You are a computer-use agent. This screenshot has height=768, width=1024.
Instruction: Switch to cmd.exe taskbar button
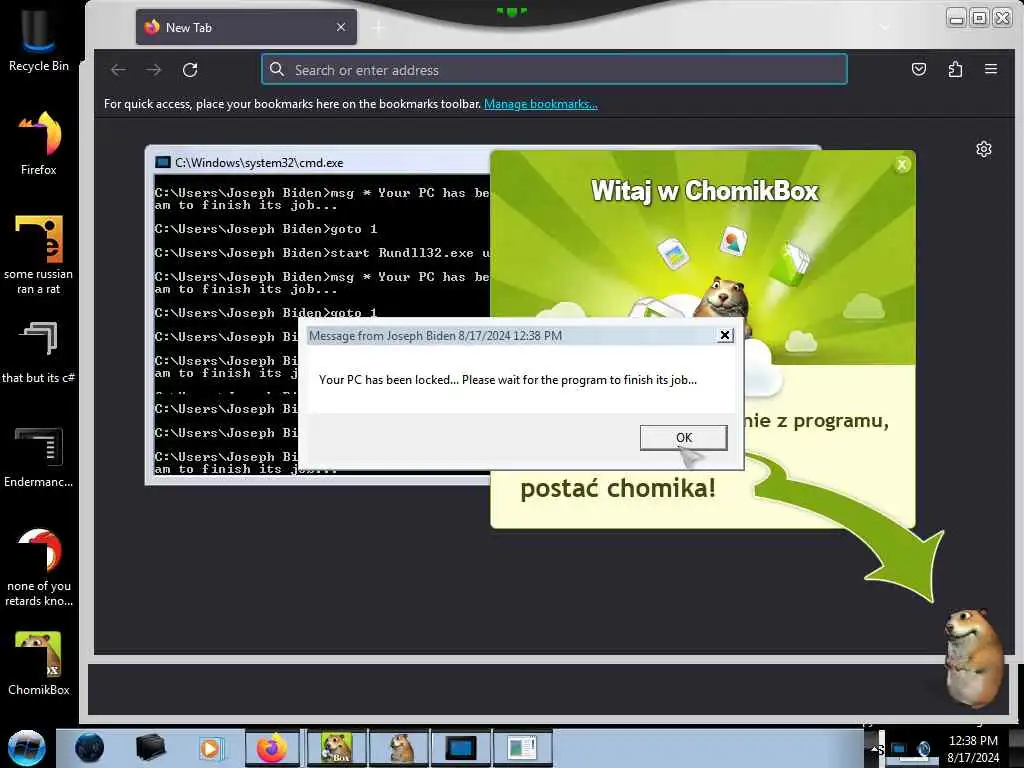[x=460, y=748]
